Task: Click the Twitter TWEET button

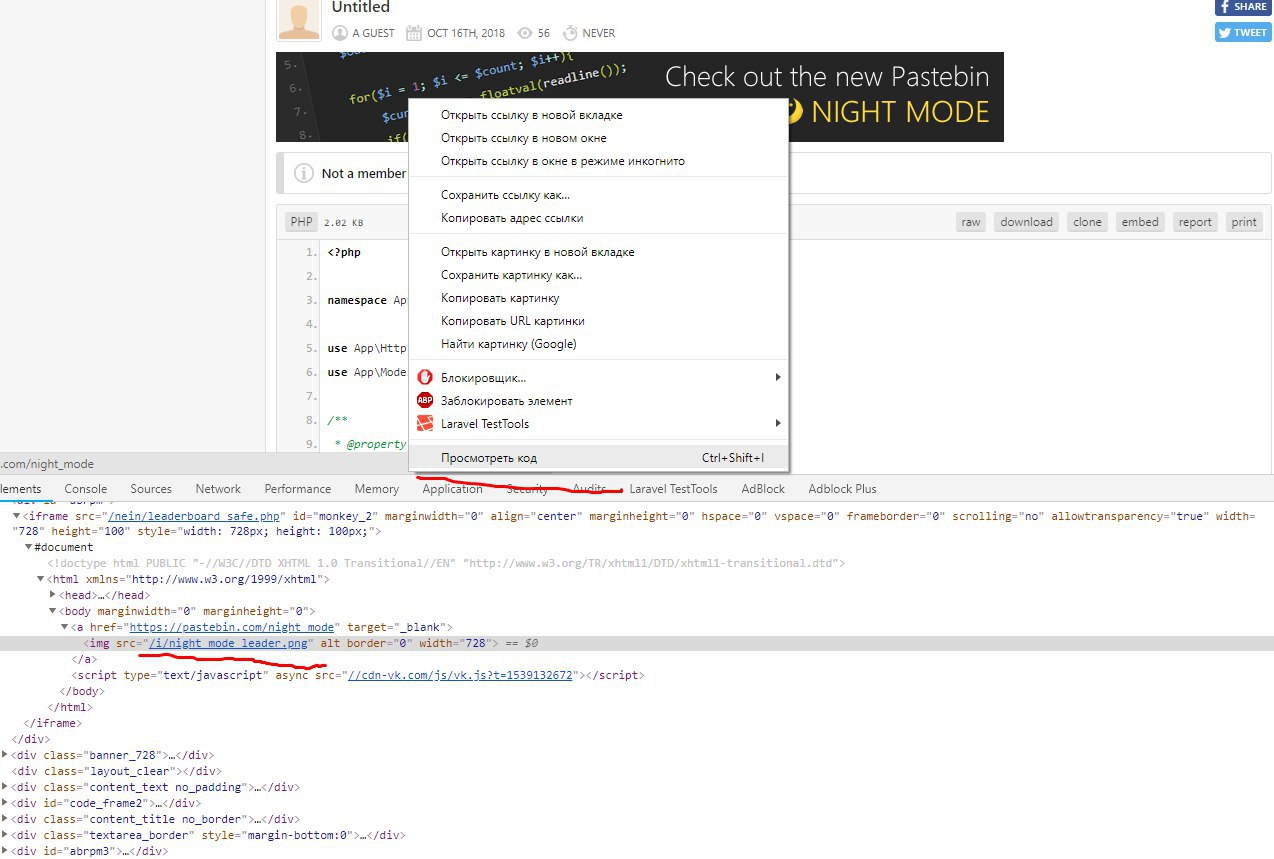Action: click(1243, 32)
